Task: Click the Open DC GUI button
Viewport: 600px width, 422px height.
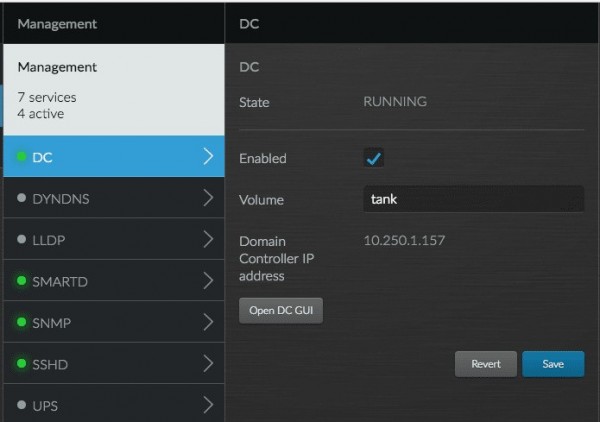Action: point(281,311)
